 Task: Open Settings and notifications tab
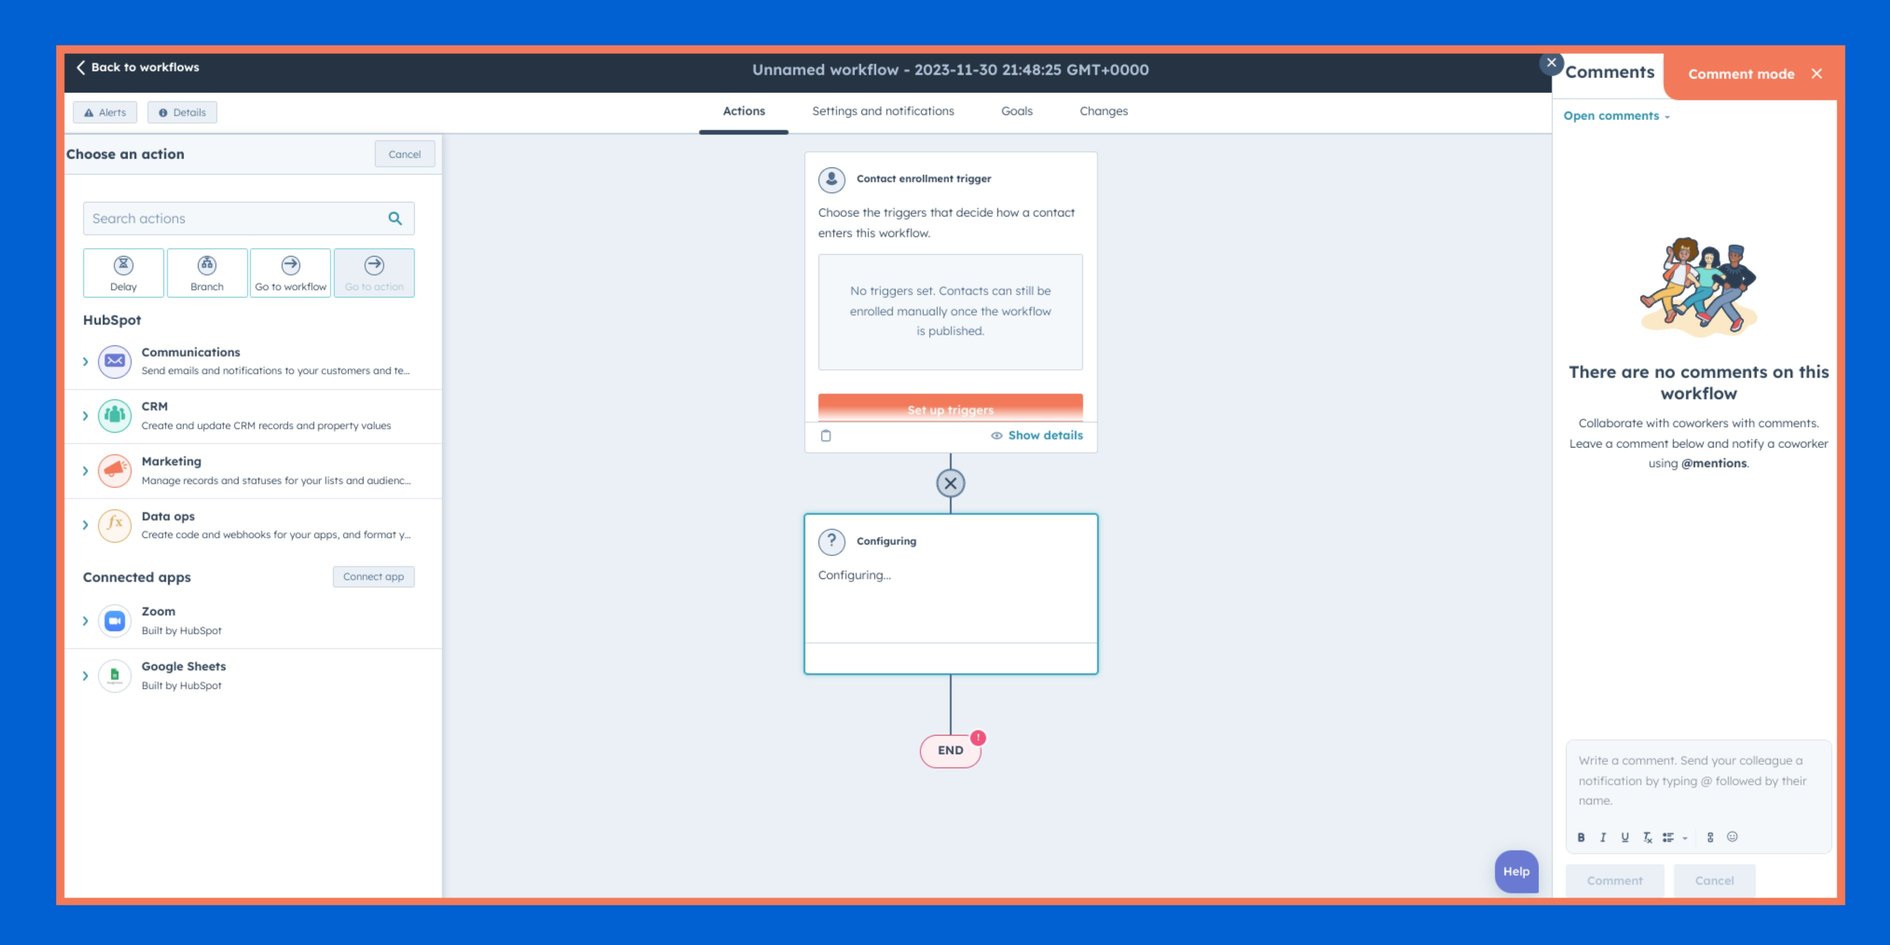pyautogui.click(x=882, y=111)
